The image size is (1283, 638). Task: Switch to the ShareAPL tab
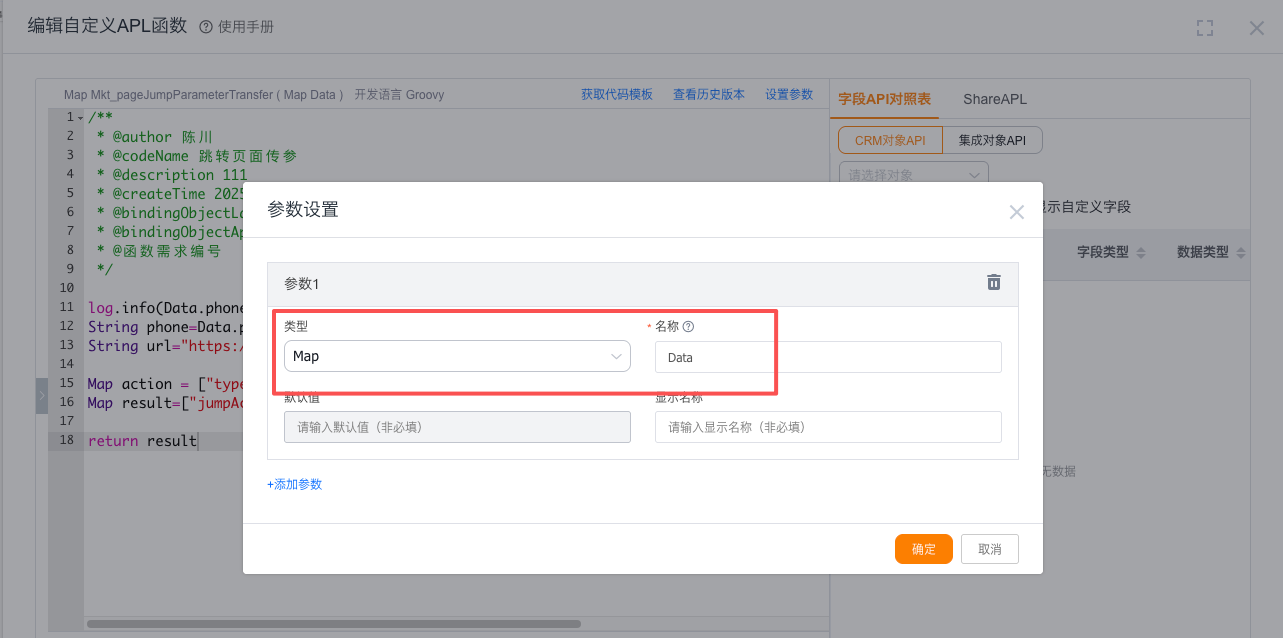tap(994, 99)
